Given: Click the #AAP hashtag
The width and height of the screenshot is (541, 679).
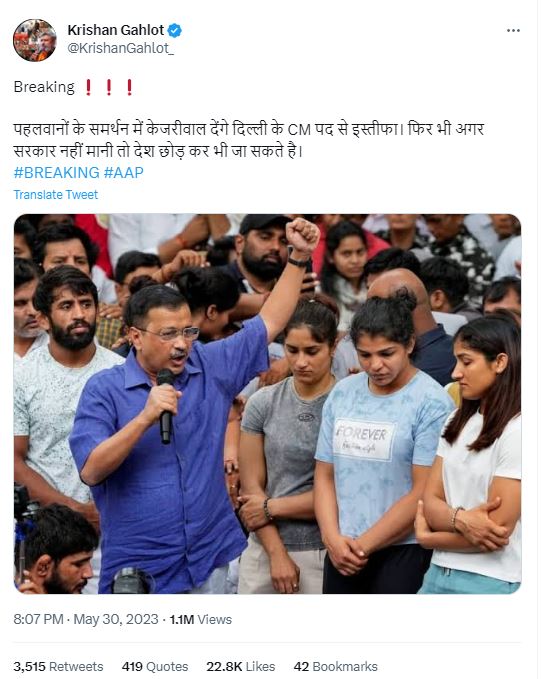Looking at the screenshot, I should pyautogui.click(x=124, y=172).
